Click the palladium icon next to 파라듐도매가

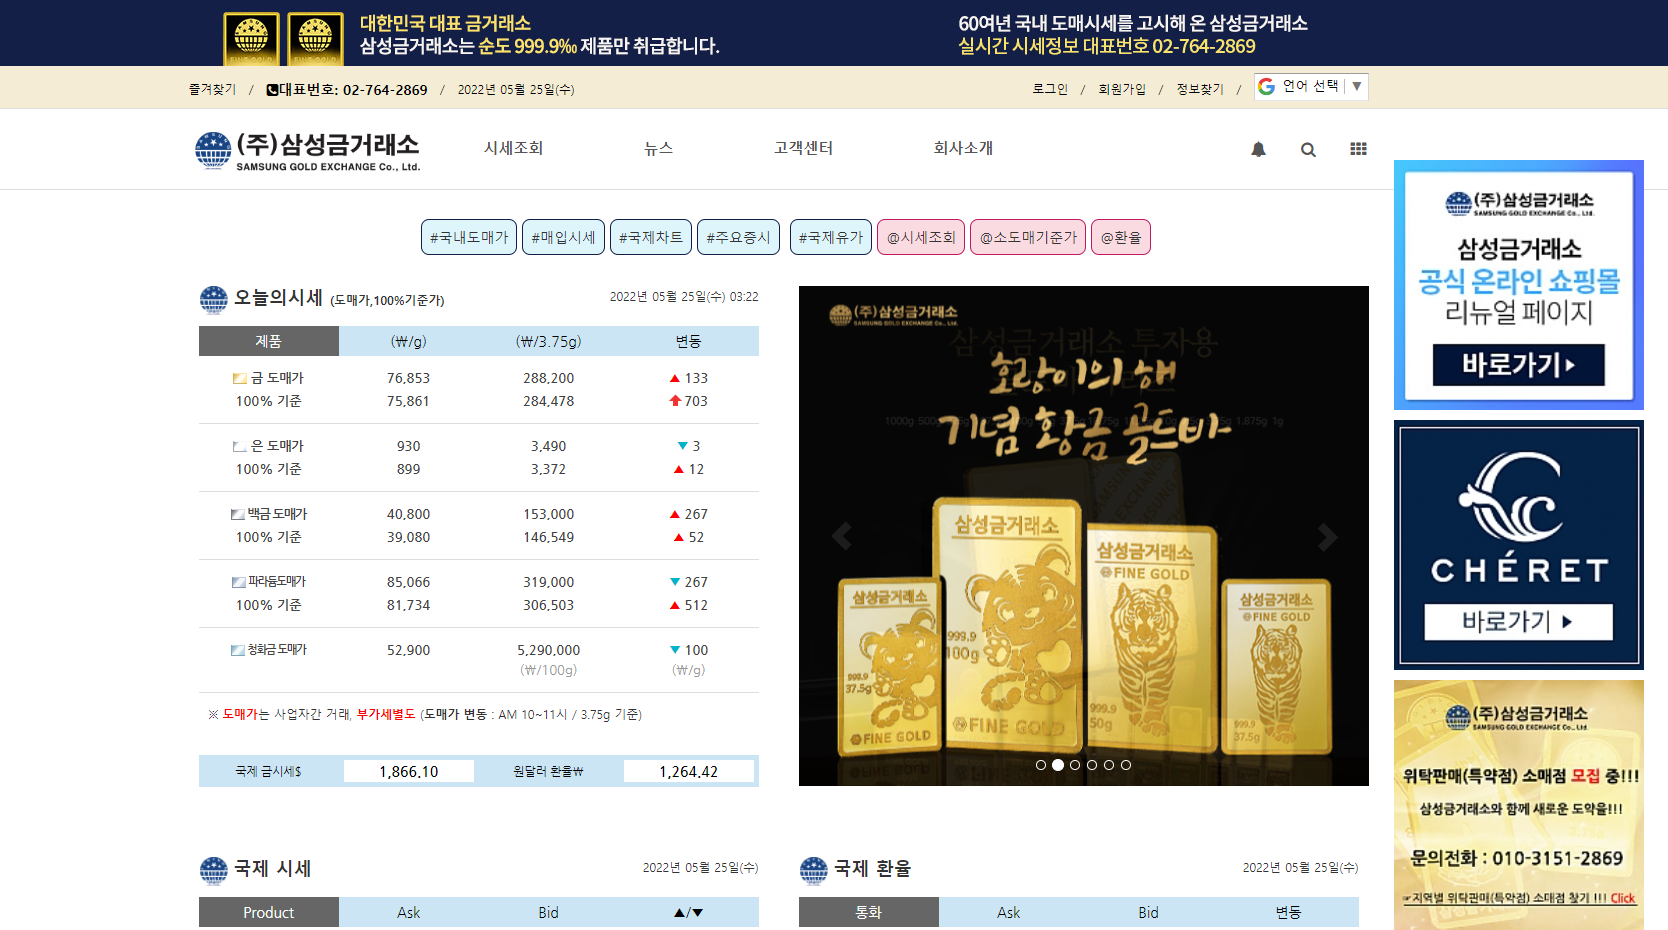pos(238,582)
